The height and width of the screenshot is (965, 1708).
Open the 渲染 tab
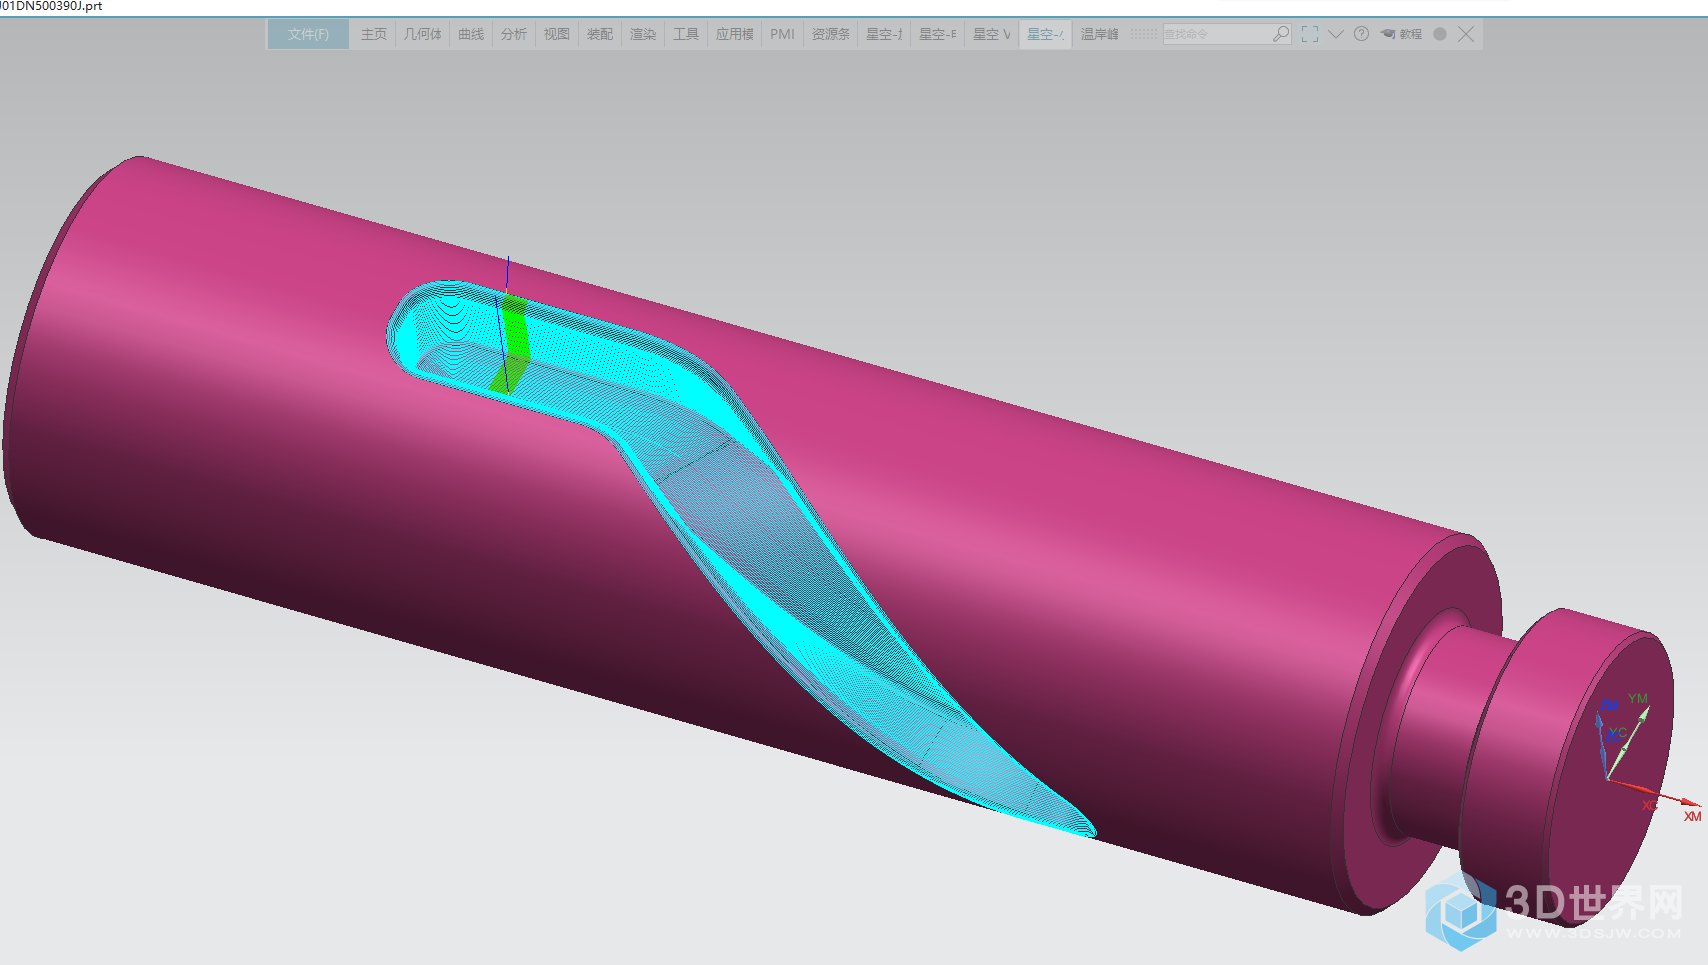643,34
